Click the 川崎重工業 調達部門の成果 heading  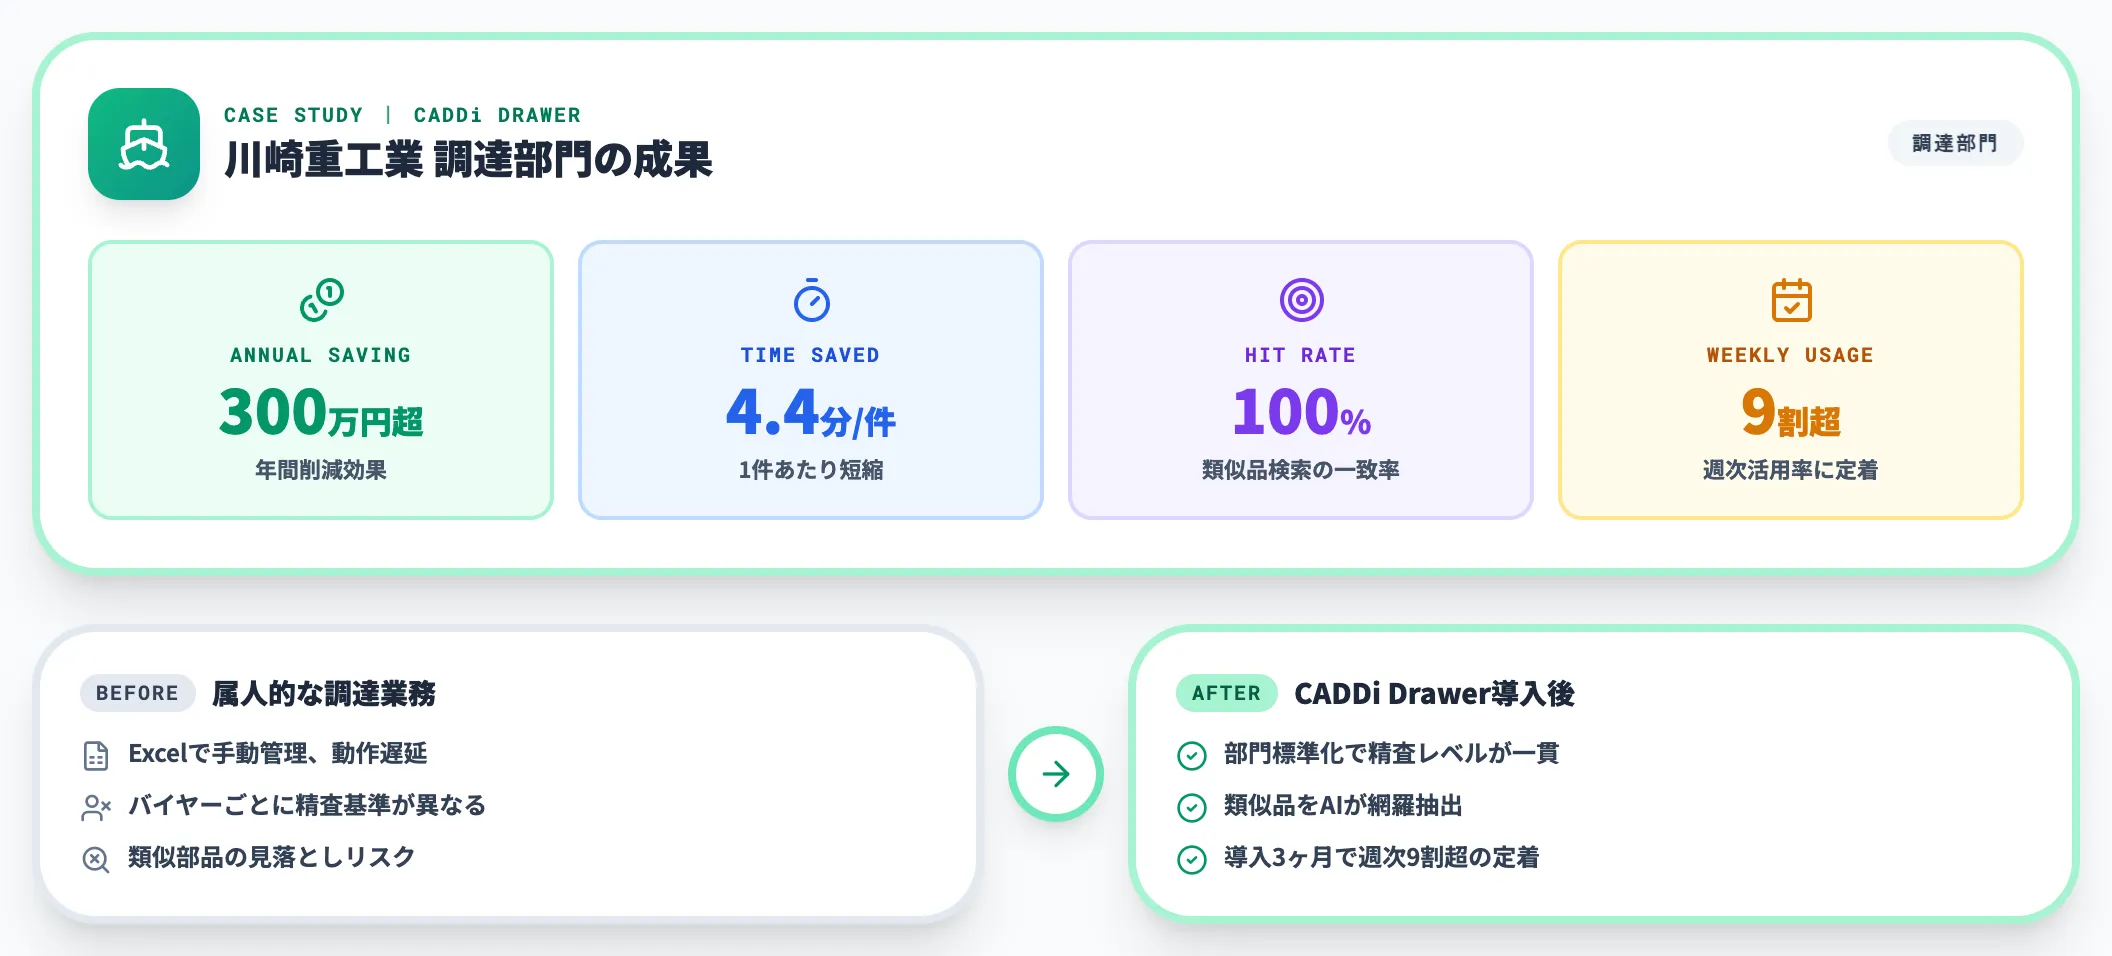coord(468,160)
